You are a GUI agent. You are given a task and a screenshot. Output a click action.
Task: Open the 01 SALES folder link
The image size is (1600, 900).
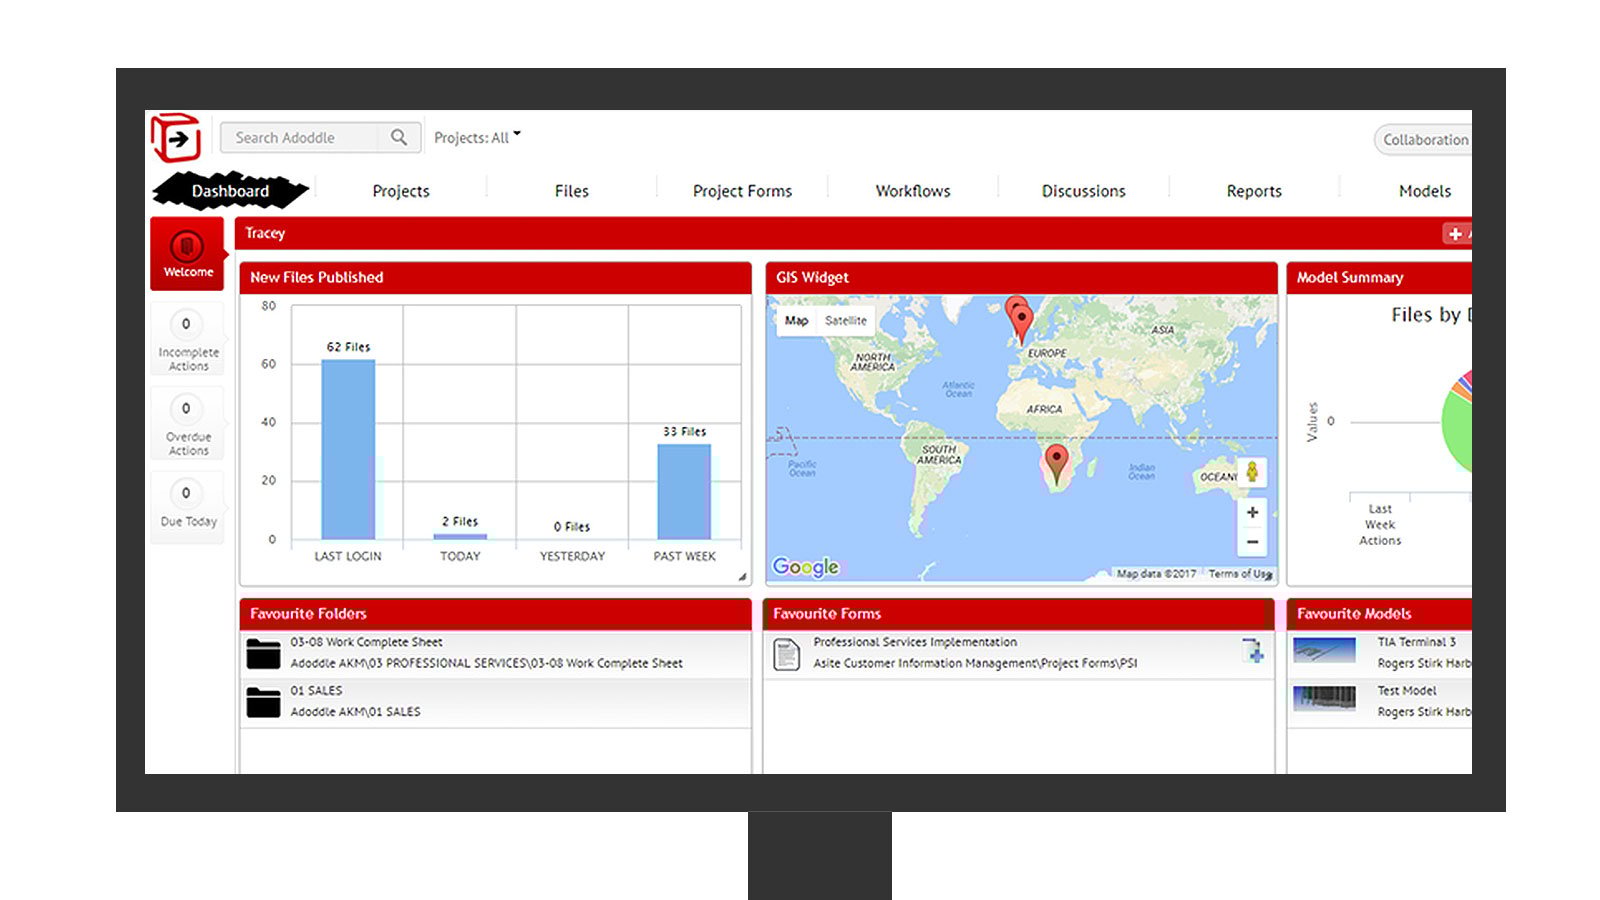316,691
